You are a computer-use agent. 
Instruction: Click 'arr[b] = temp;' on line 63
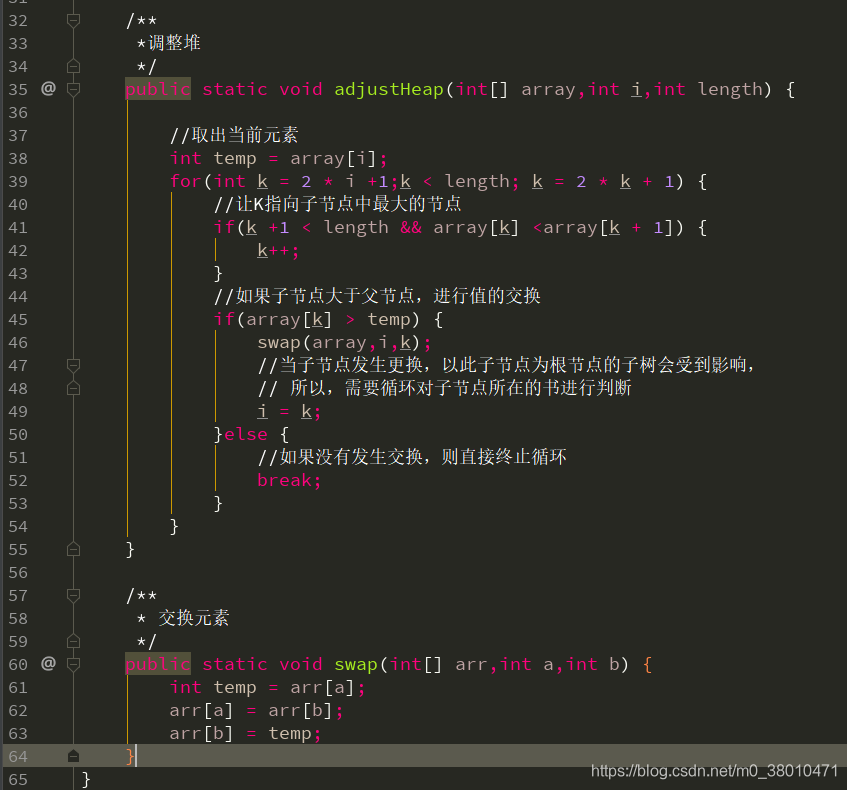click(246, 734)
